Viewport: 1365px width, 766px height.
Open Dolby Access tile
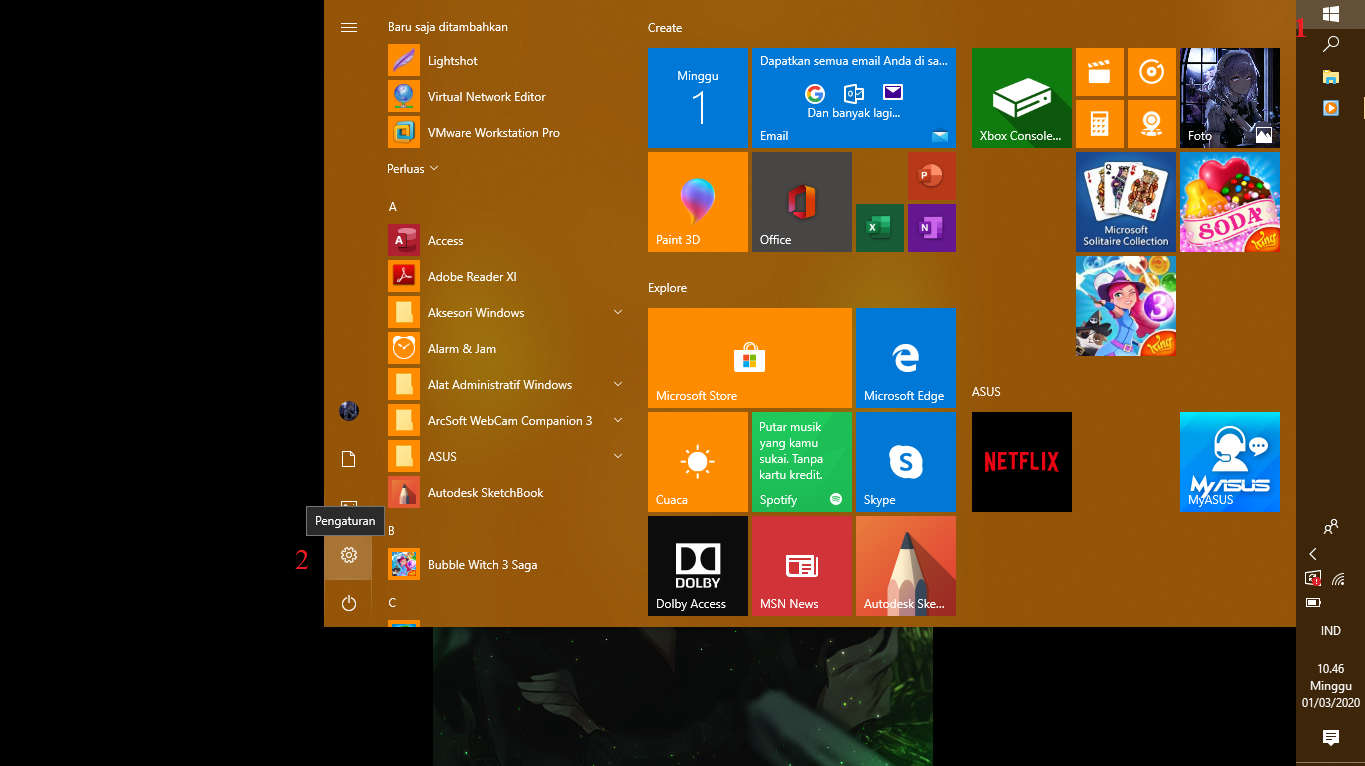point(698,566)
